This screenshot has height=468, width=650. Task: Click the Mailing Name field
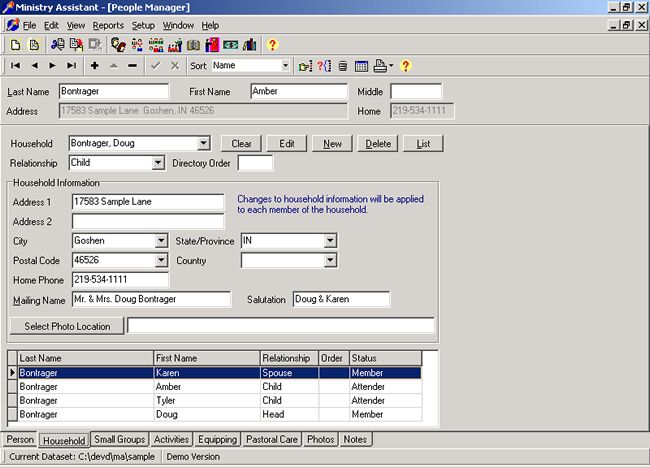151,299
